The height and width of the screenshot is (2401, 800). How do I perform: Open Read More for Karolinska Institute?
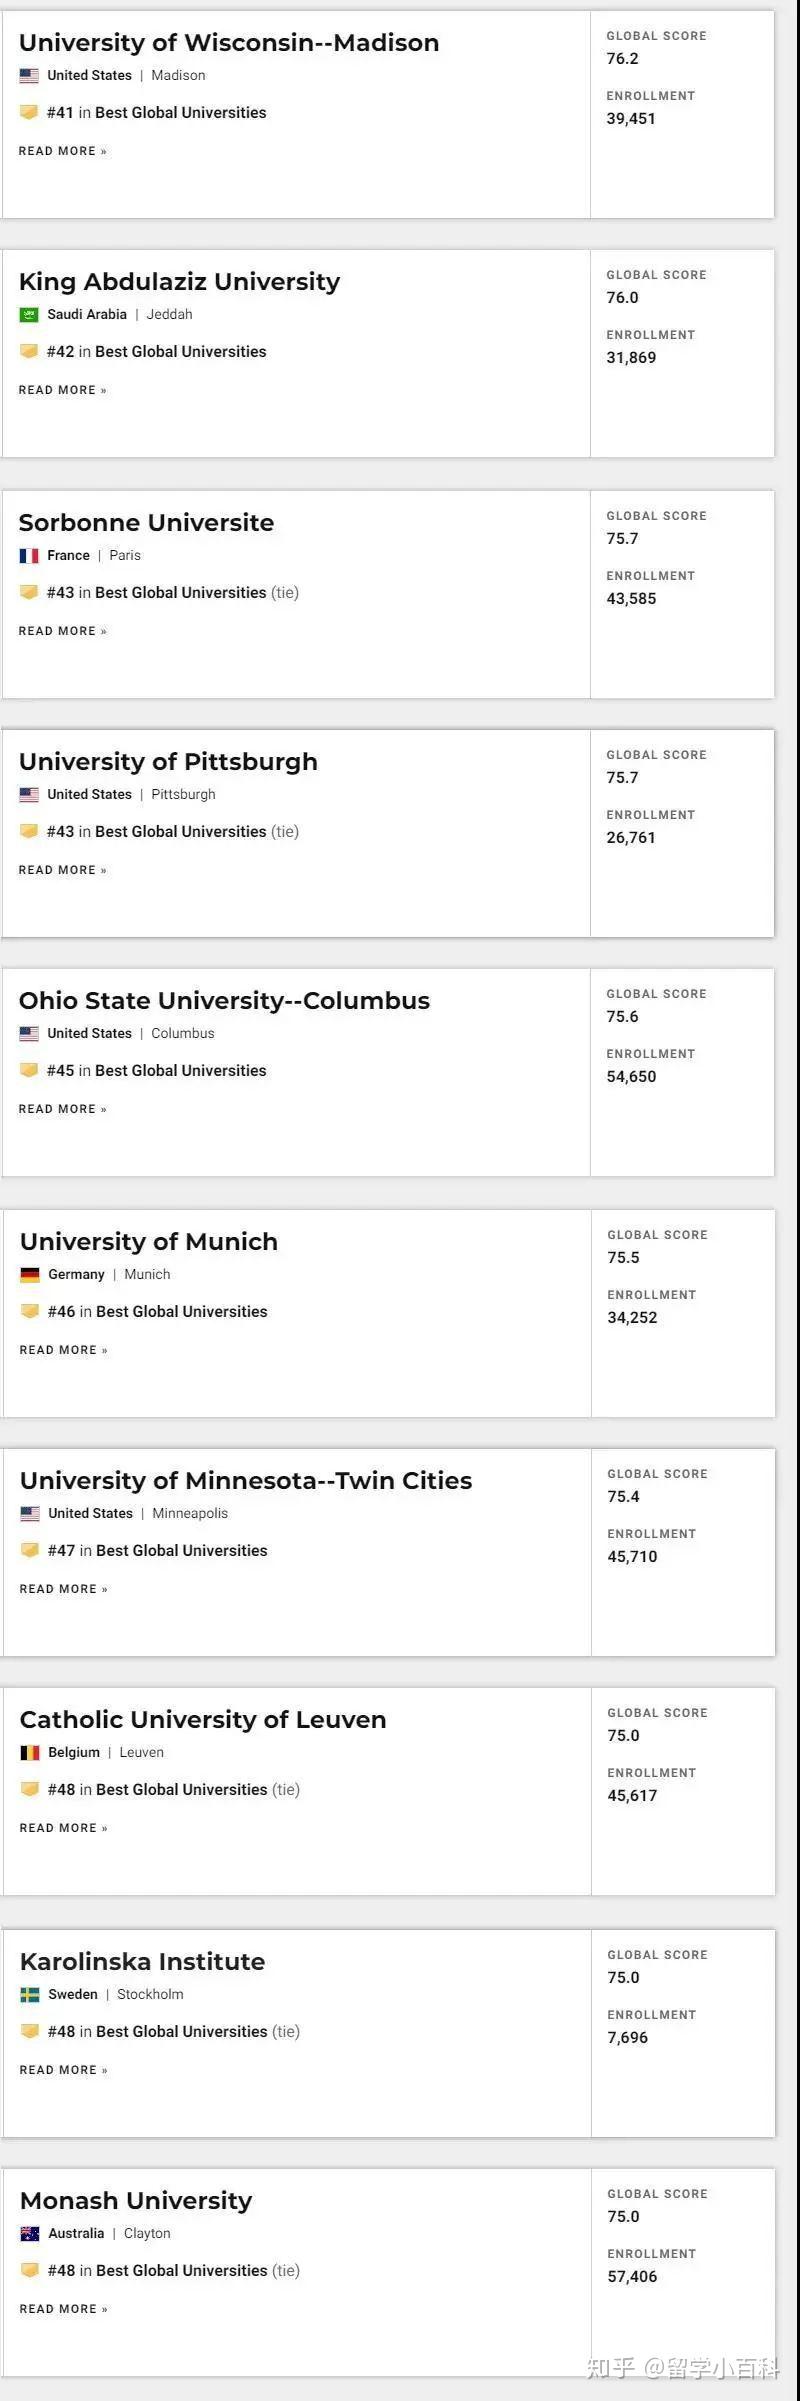click(64, 2070)
